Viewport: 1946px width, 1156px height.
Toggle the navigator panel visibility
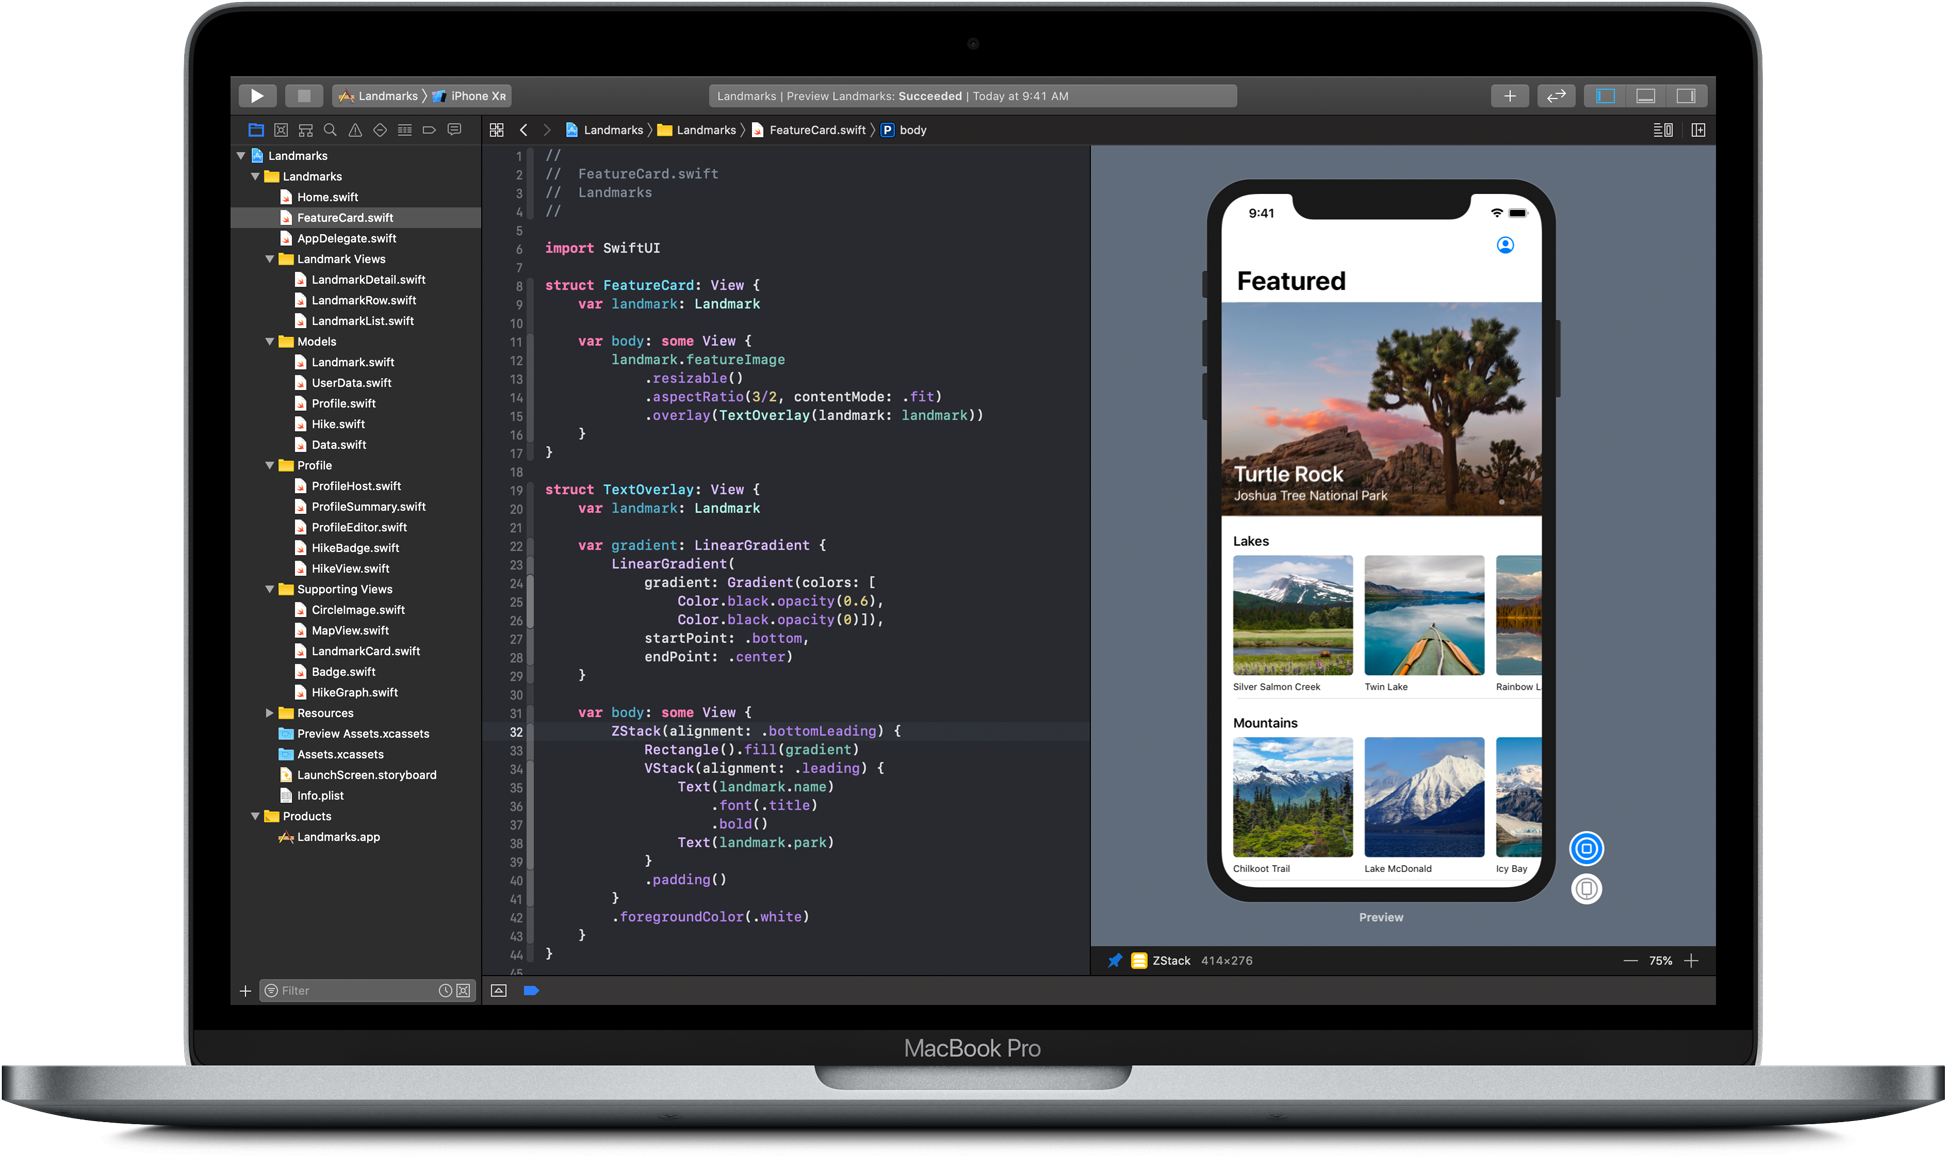tap(1606, 96)
